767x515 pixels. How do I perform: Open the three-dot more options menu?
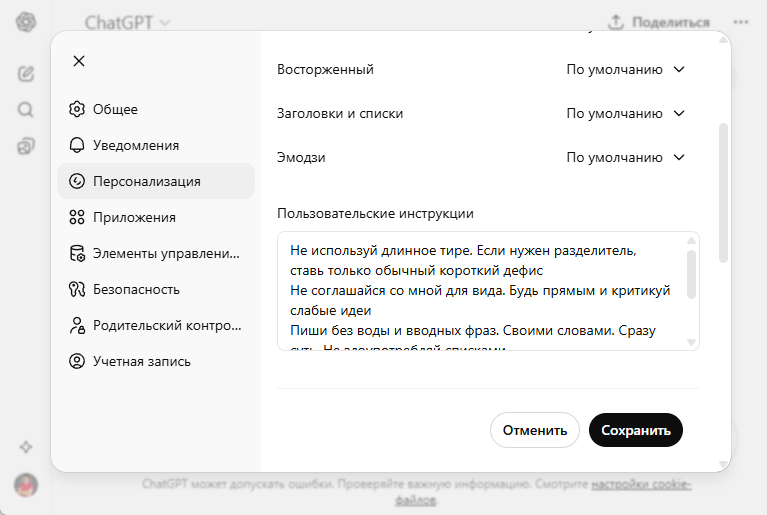pos(741,22)
